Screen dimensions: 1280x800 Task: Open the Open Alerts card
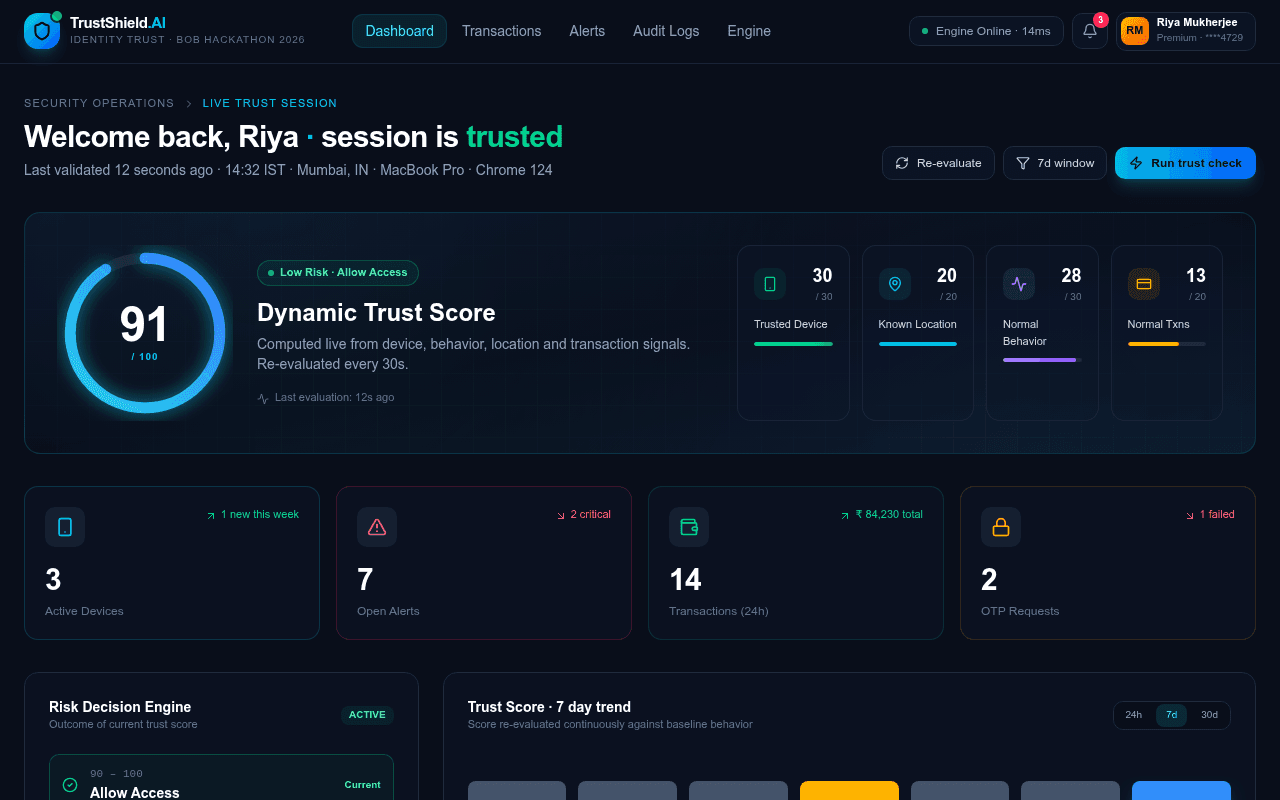(x=484, y=563)
